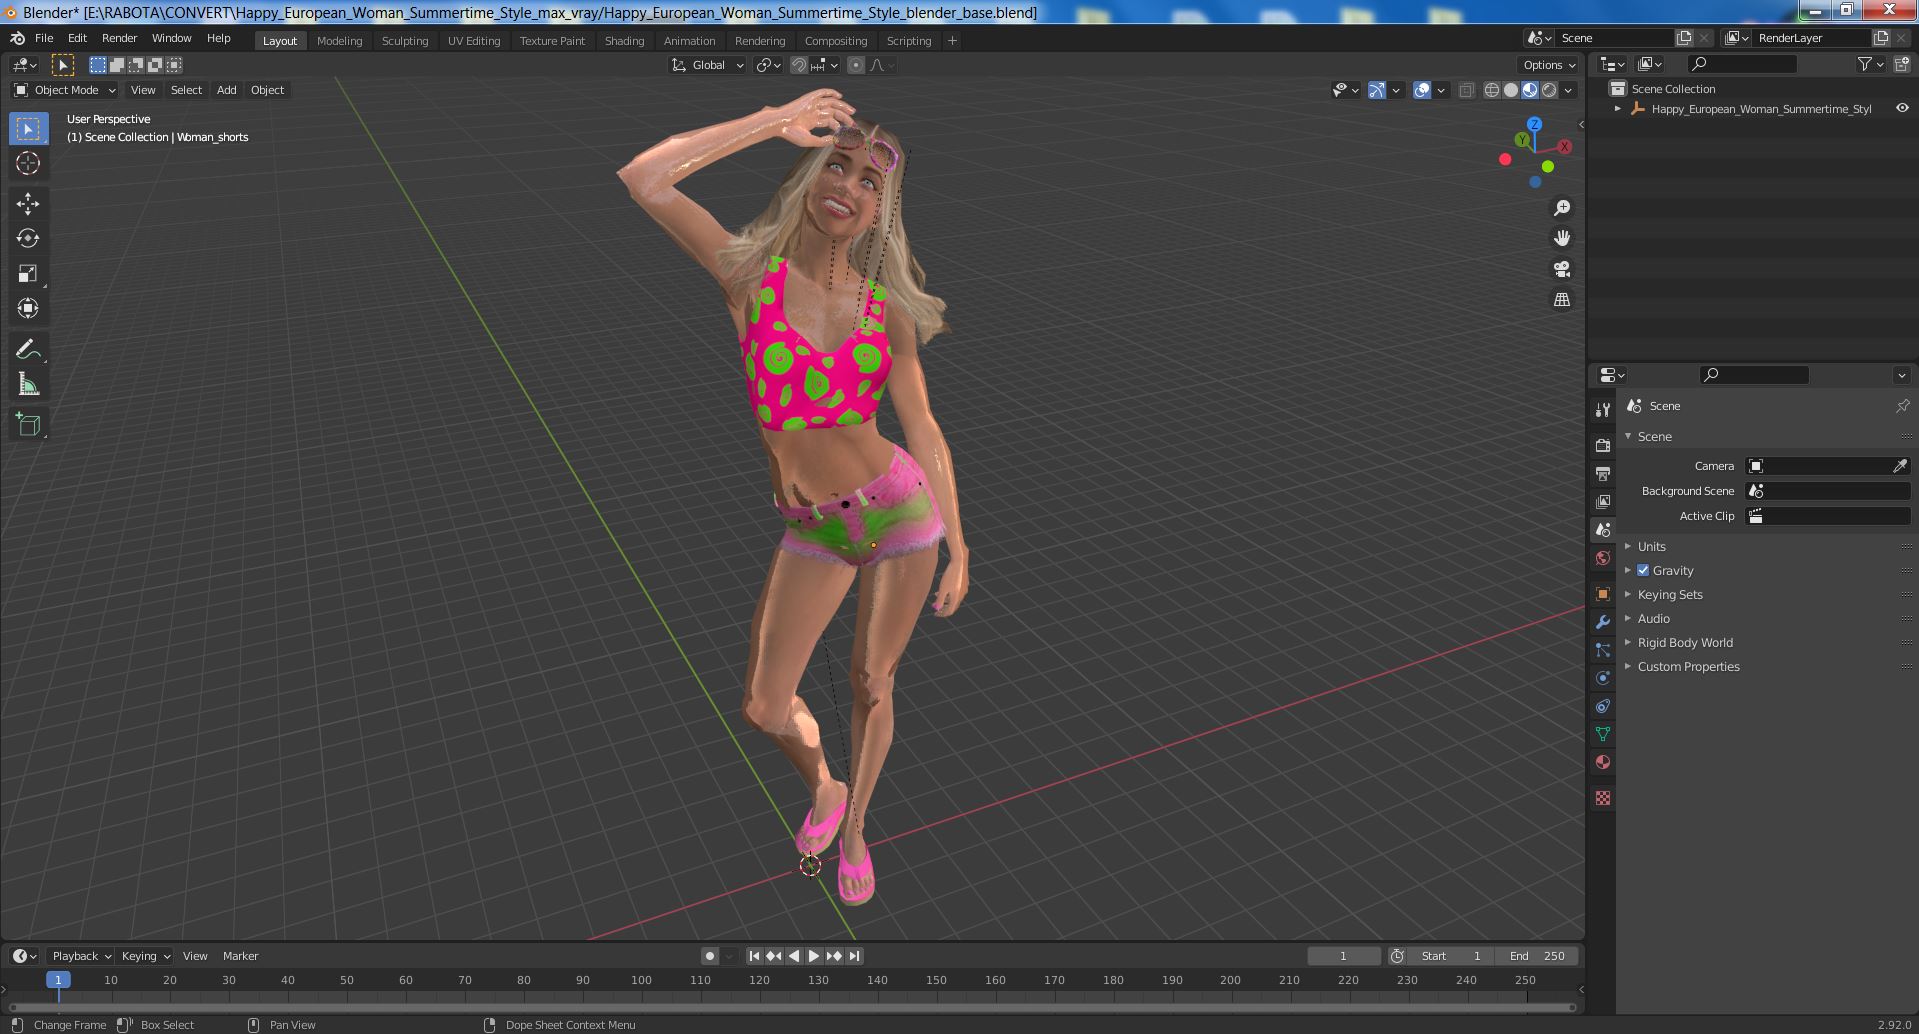Open the timeline Marker menu
The width and height of the screenshot is (1919, 1034).
tap(240, 956)
